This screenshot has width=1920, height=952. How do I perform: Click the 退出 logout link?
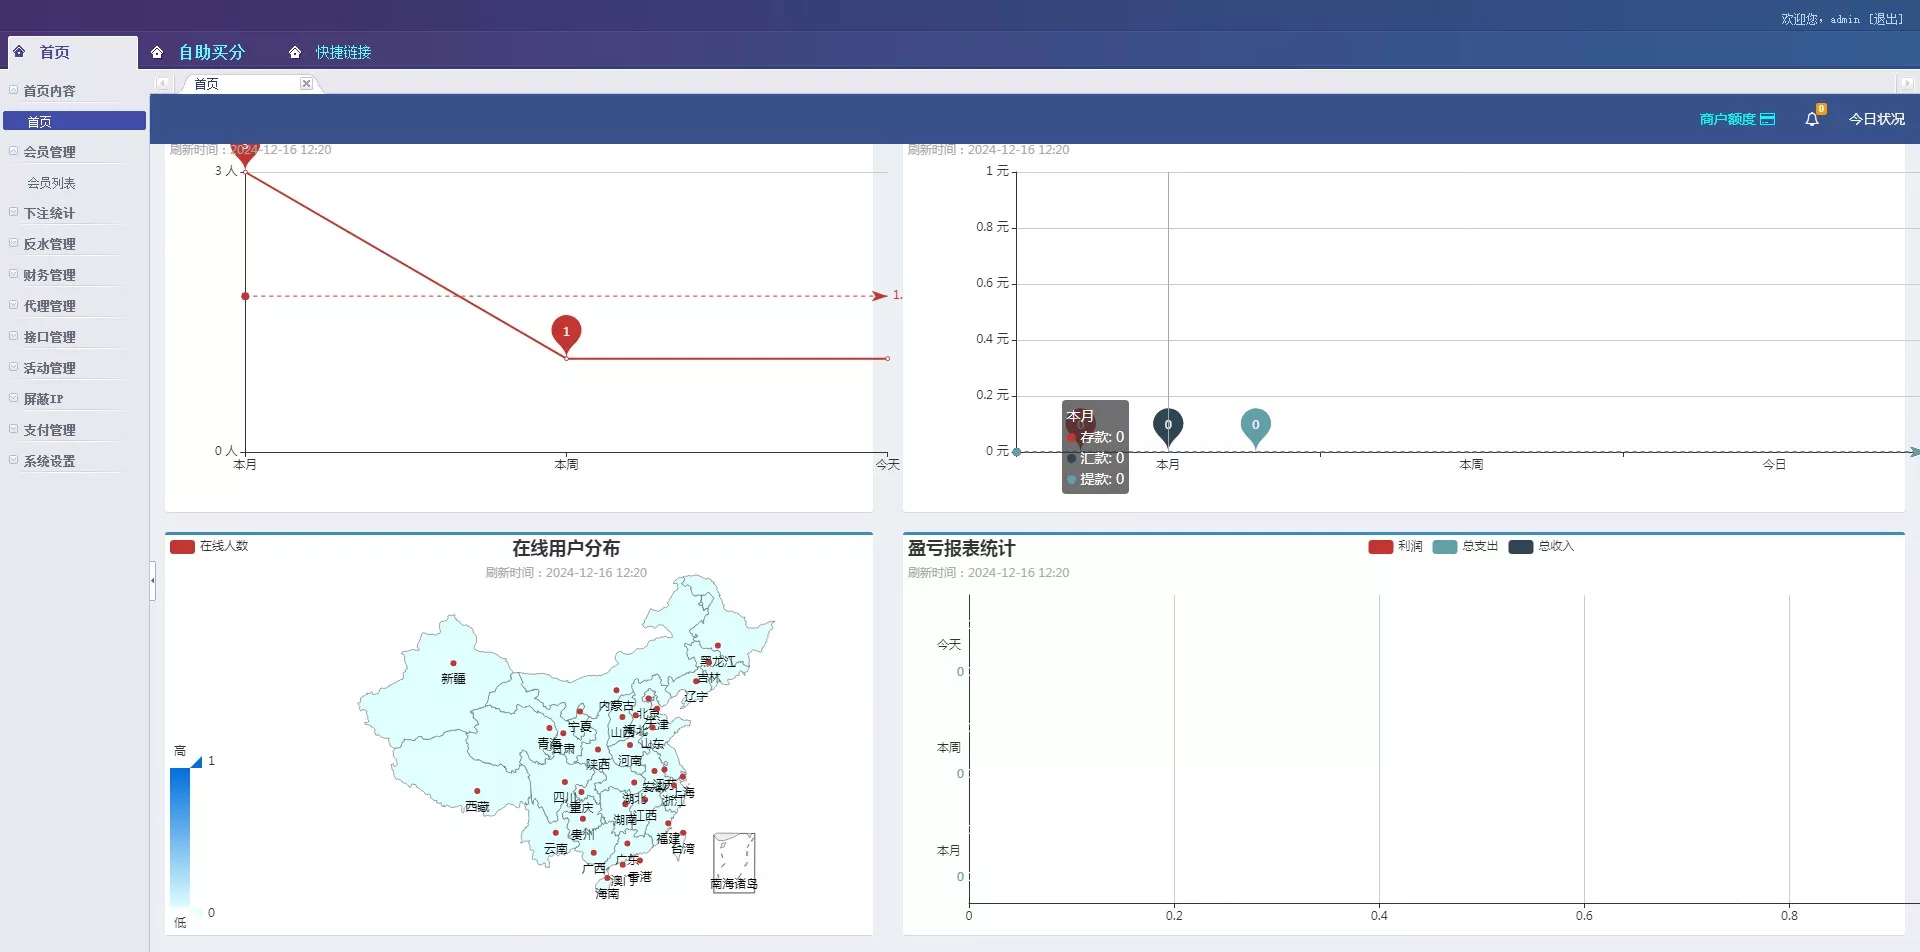click(x=1886, y=19)
